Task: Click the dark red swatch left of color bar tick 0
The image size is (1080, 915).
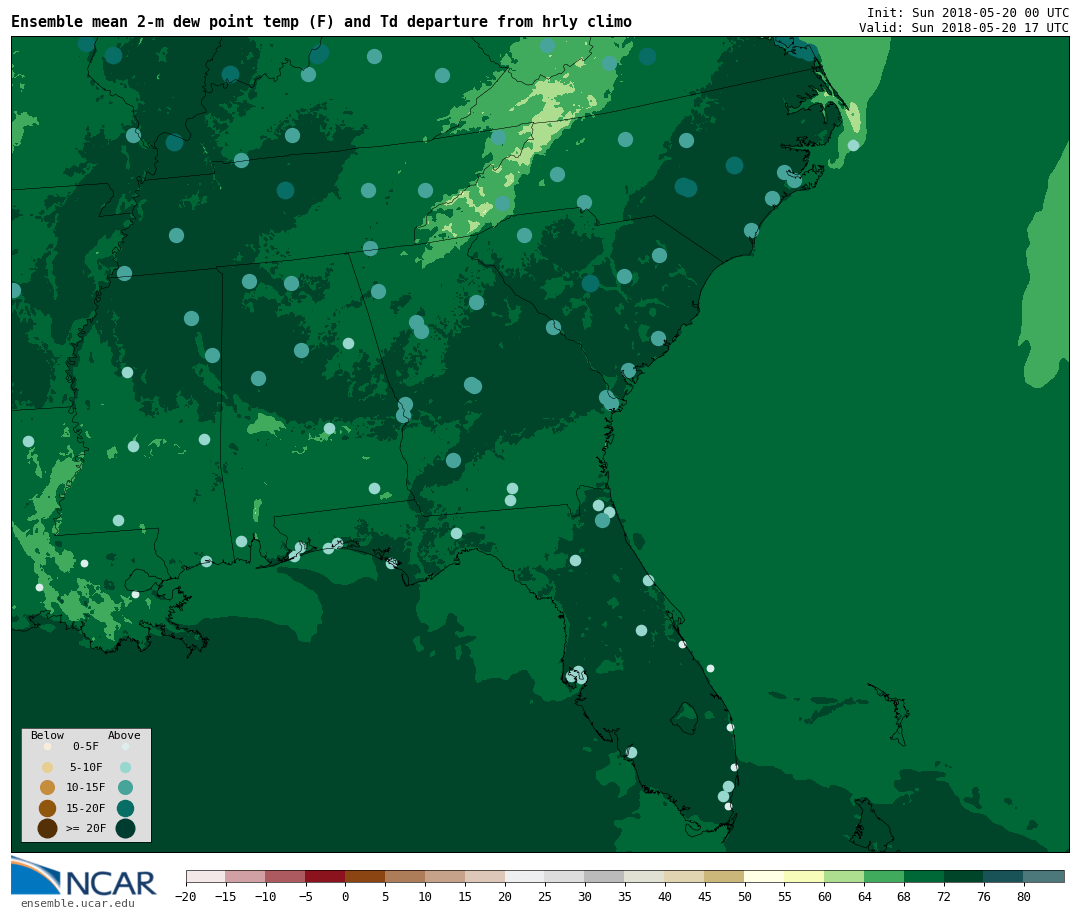Action: [325, 876]
